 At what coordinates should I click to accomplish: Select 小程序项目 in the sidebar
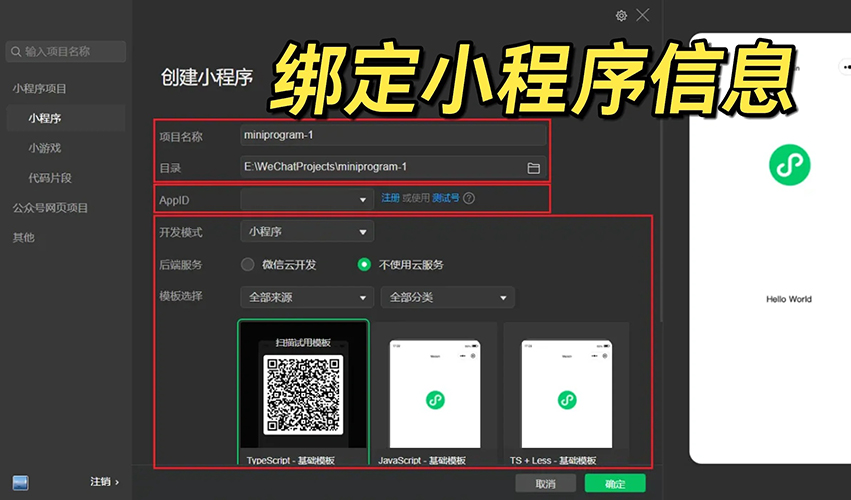(40, 88)
